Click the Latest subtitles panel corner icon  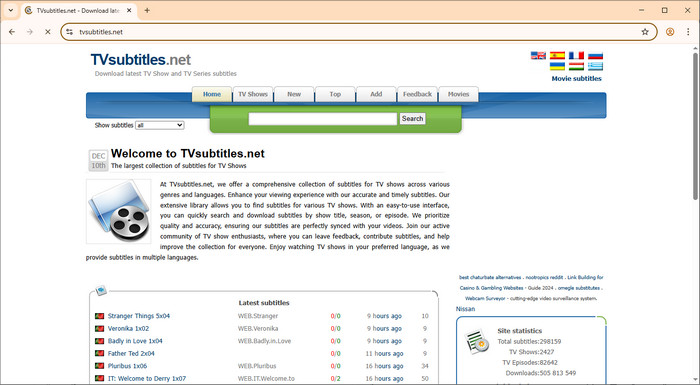(101, 290)
